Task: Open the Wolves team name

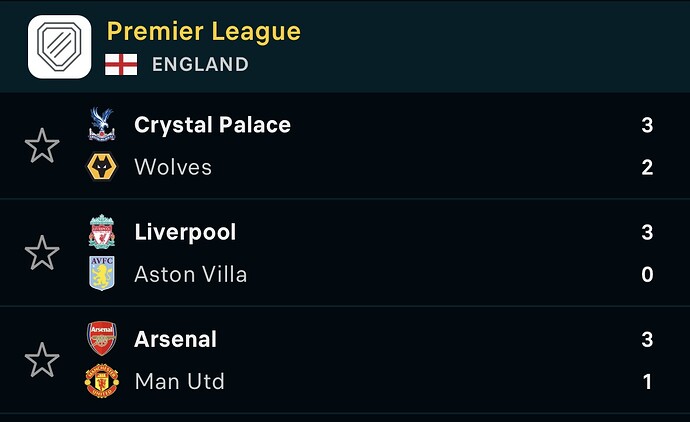Action: tap(173, 167)
